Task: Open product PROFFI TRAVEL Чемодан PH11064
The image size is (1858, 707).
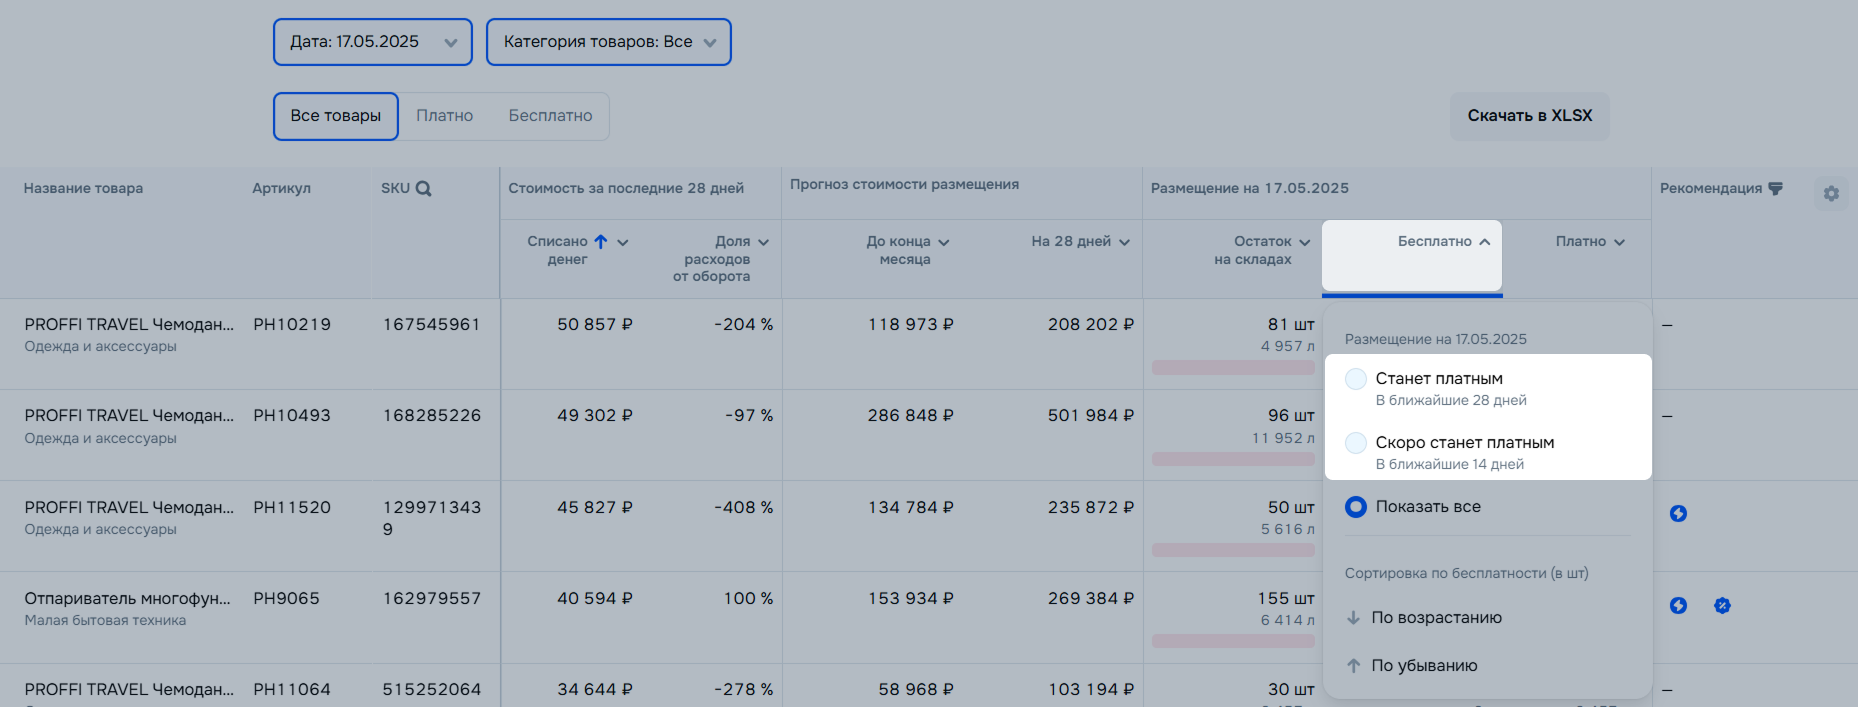Action: tap(129, 689)
